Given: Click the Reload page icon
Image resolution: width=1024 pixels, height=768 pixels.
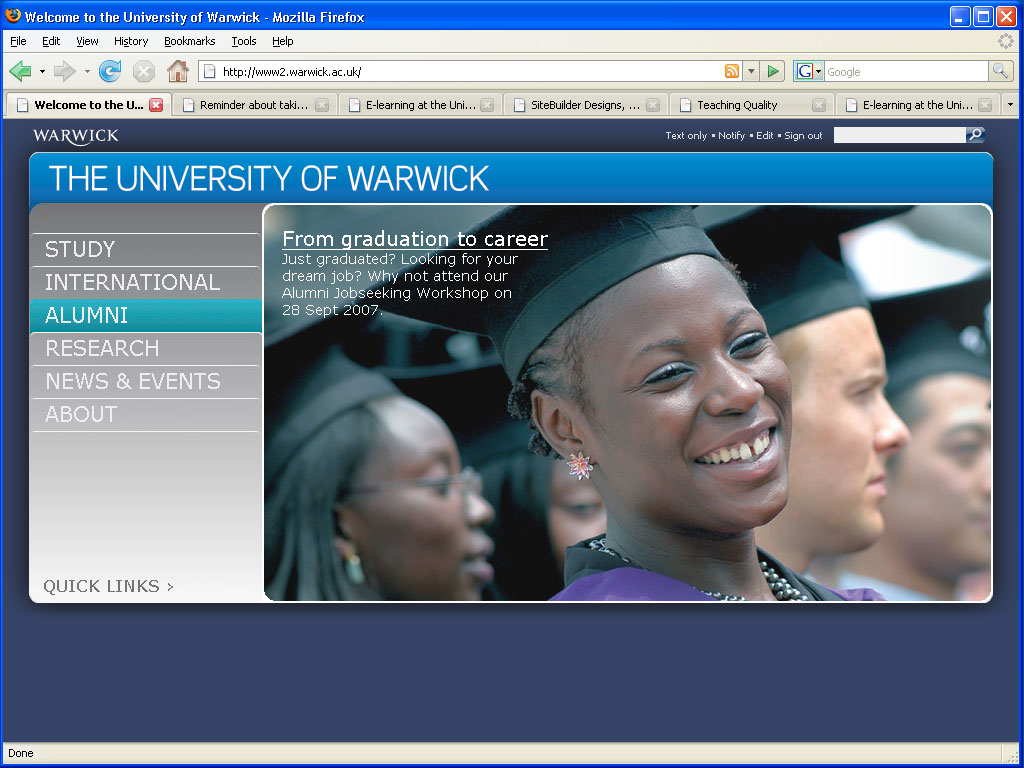Looking at the screenshot, I should click(x=110, y=71).
